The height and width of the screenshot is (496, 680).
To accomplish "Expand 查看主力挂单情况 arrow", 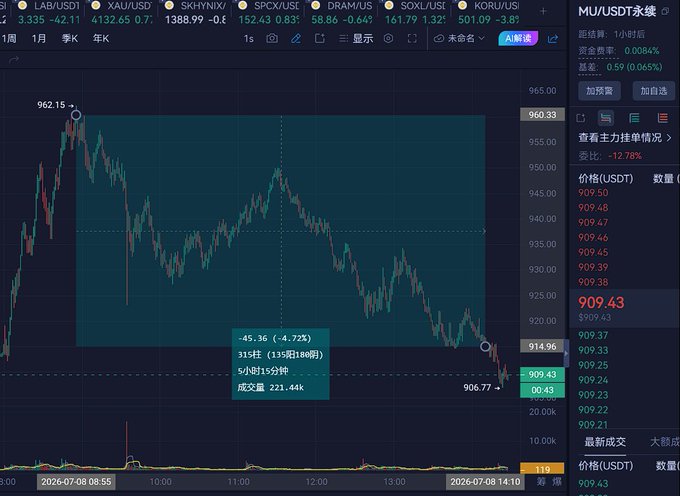I will (x=669, y=138).
